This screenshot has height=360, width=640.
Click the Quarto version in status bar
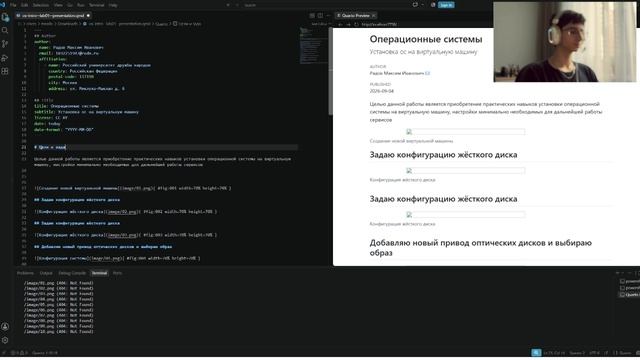click(45, 353)
